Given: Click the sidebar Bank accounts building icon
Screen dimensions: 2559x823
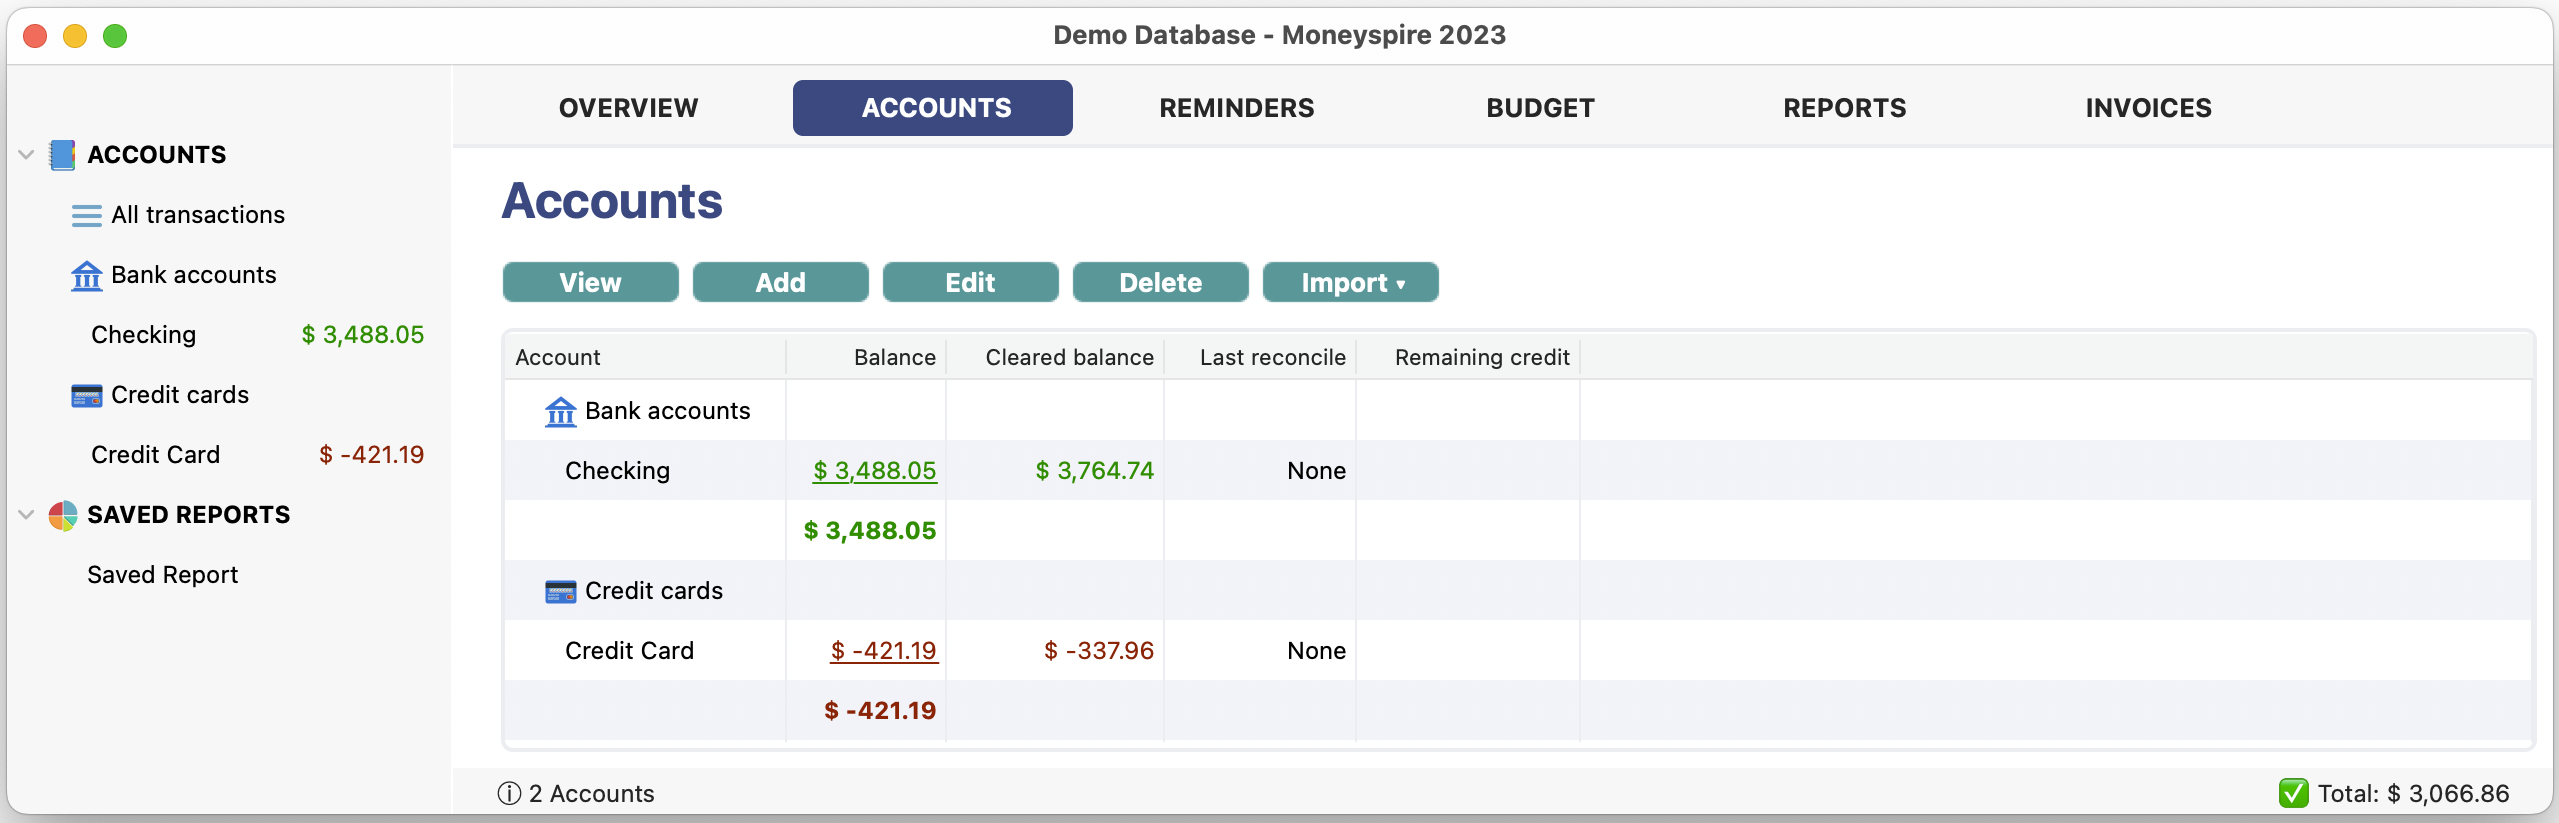Looking at the screenshot, I should 87,275.
